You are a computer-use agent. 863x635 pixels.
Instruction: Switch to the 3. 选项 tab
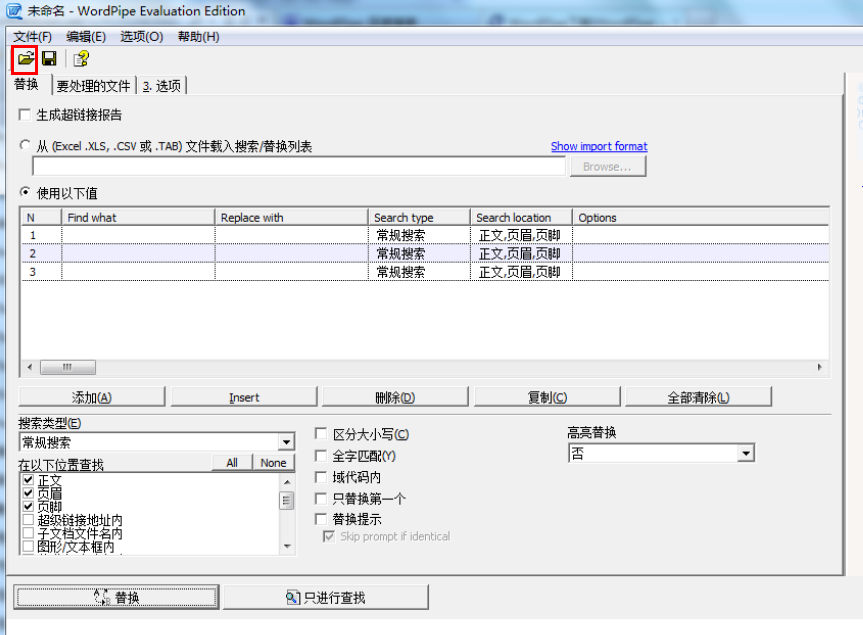[x=162, y=86]
